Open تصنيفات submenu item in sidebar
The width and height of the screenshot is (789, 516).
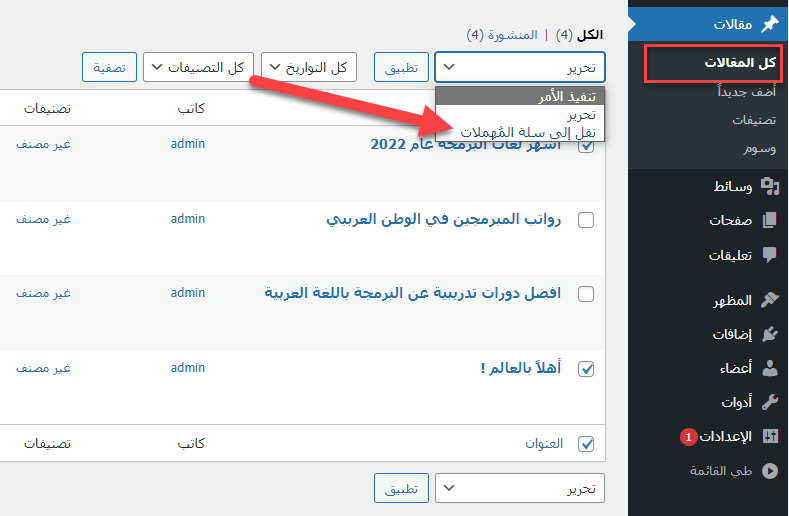point(754,120)
